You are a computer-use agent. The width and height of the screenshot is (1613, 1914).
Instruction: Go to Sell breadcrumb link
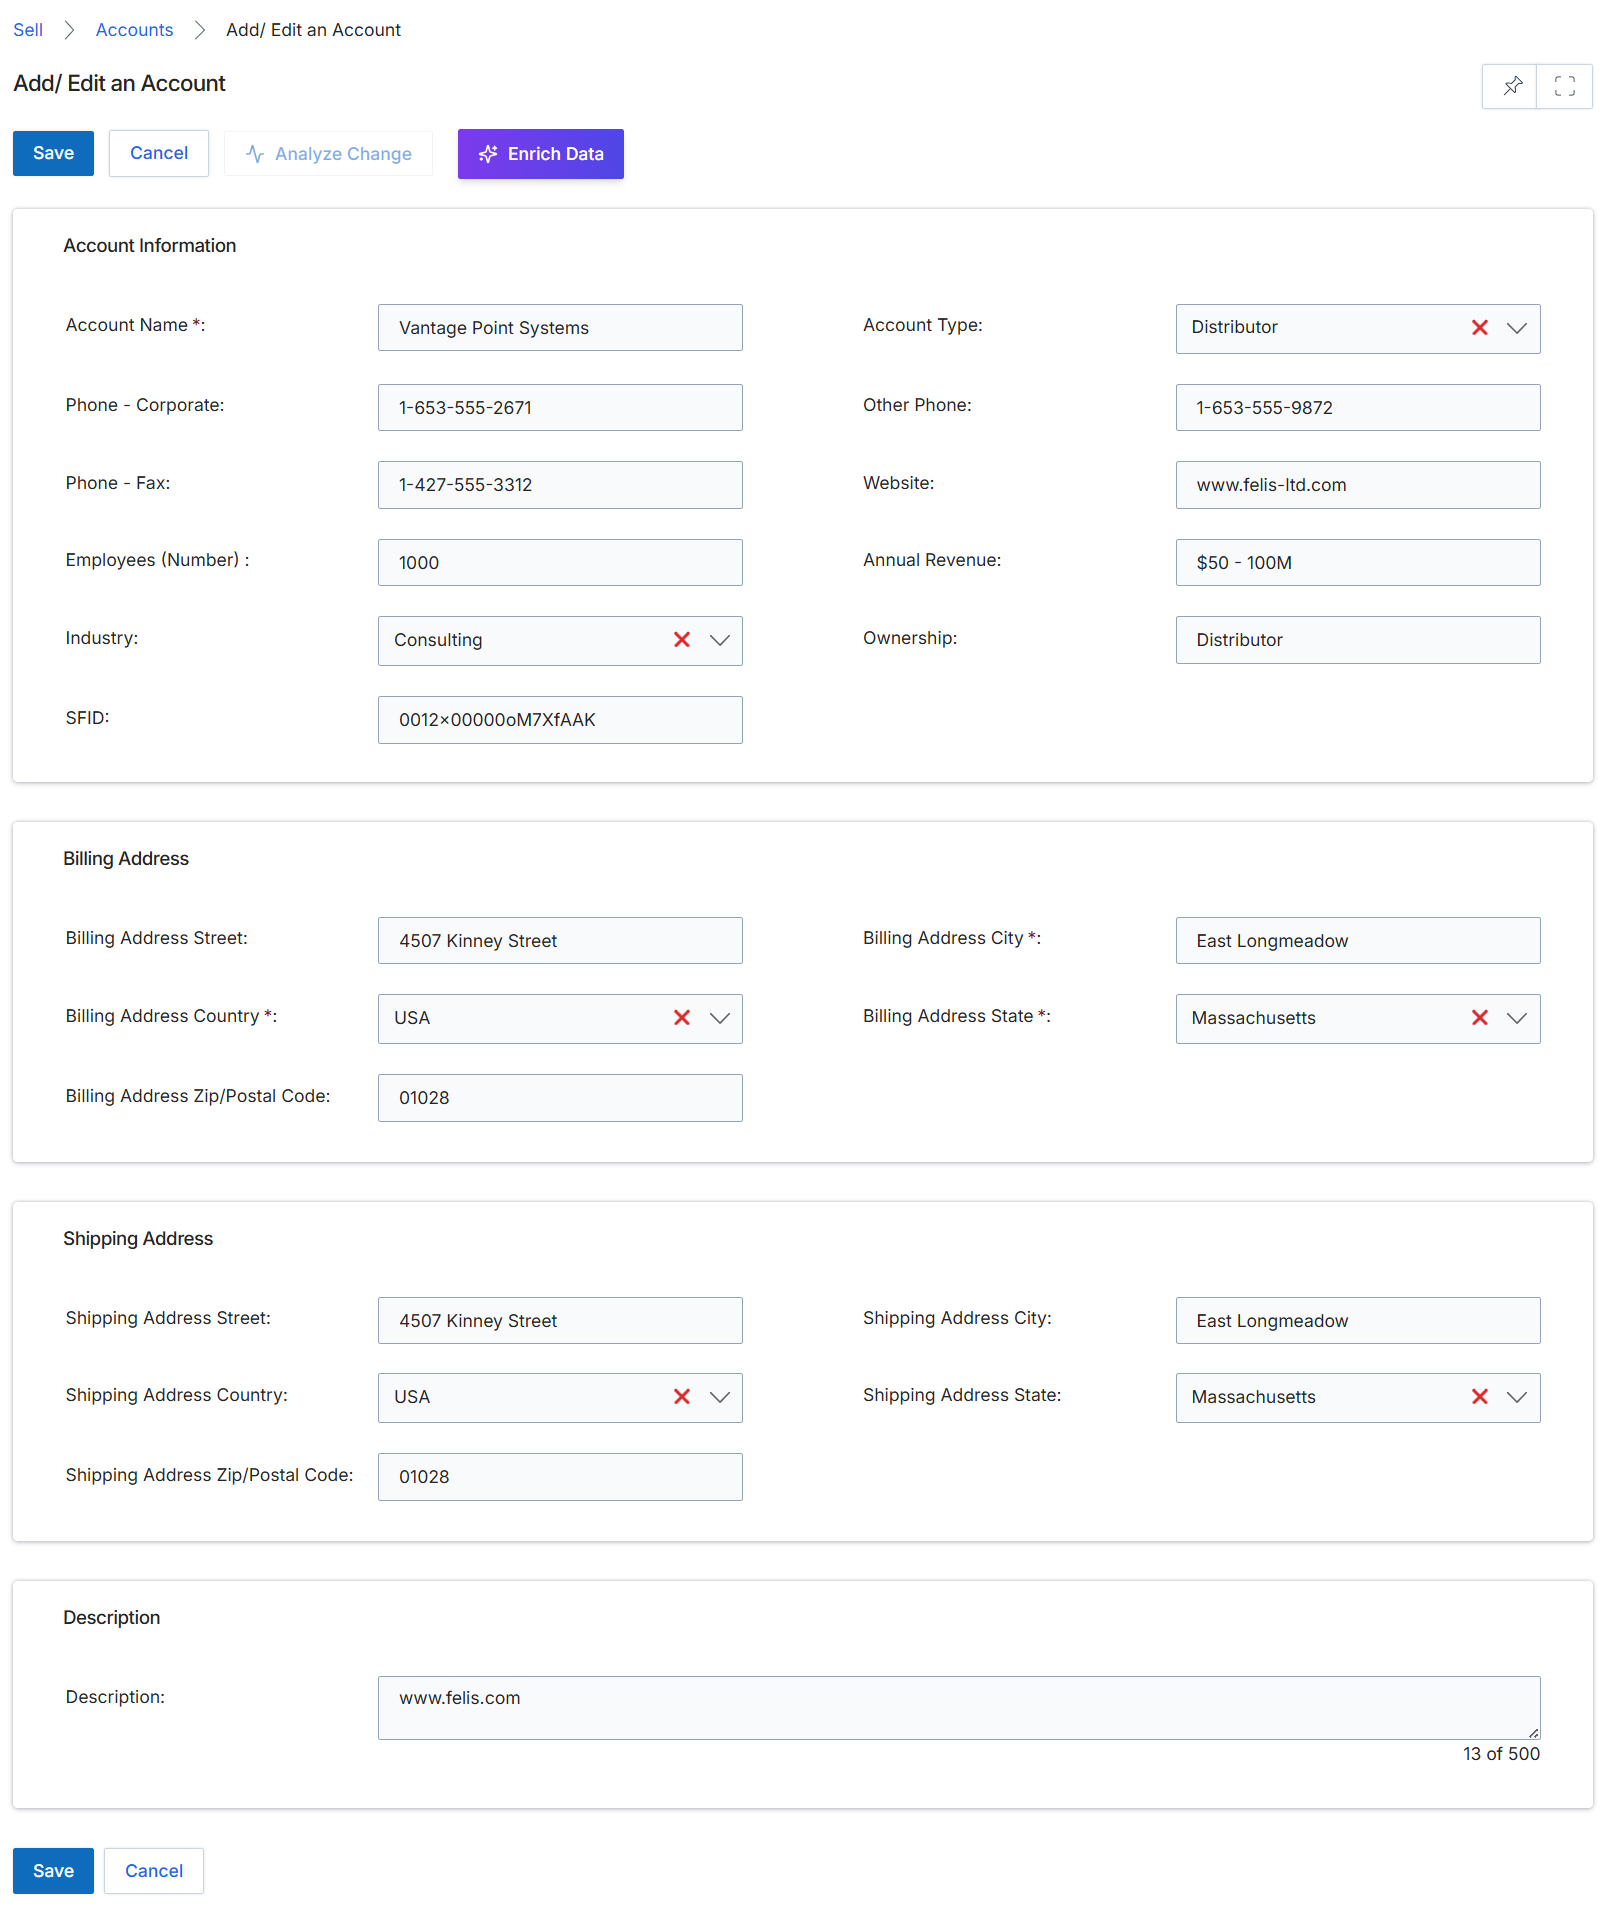click(28, 30)
